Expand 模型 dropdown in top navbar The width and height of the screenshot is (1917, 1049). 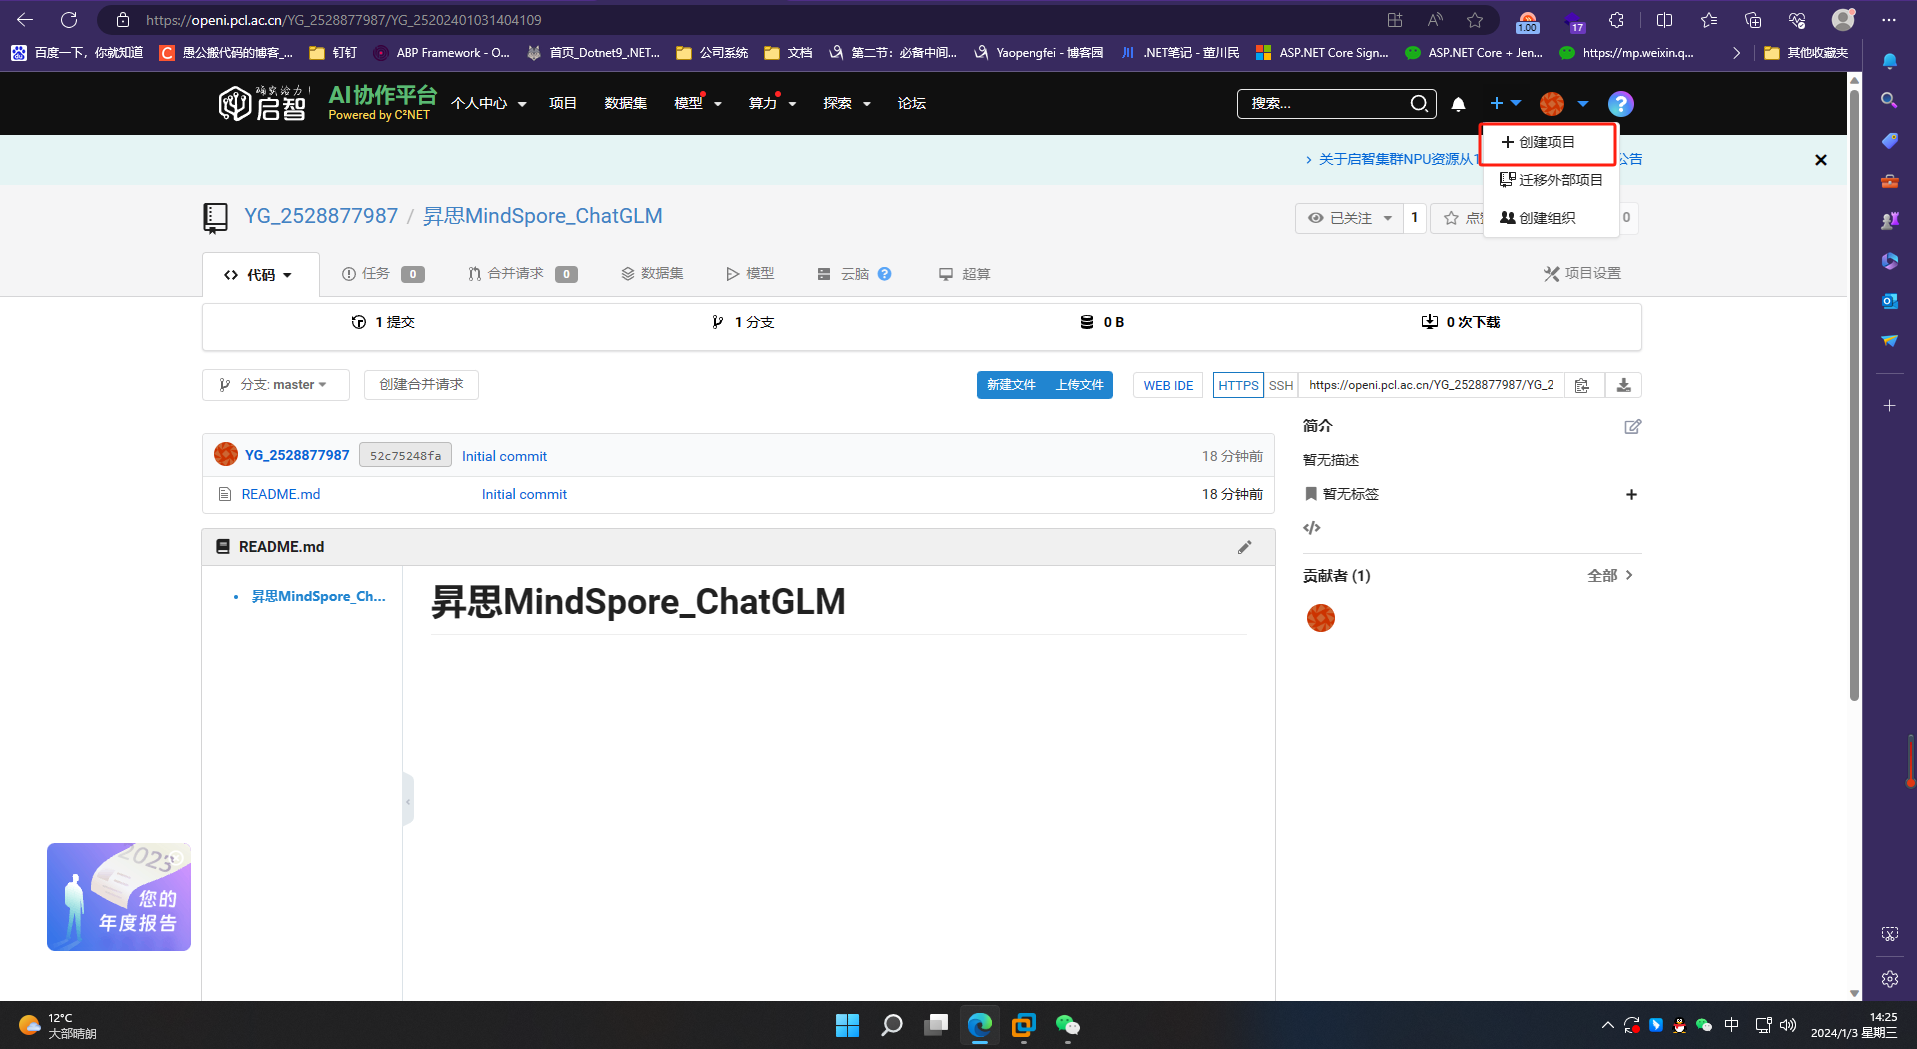698,104
